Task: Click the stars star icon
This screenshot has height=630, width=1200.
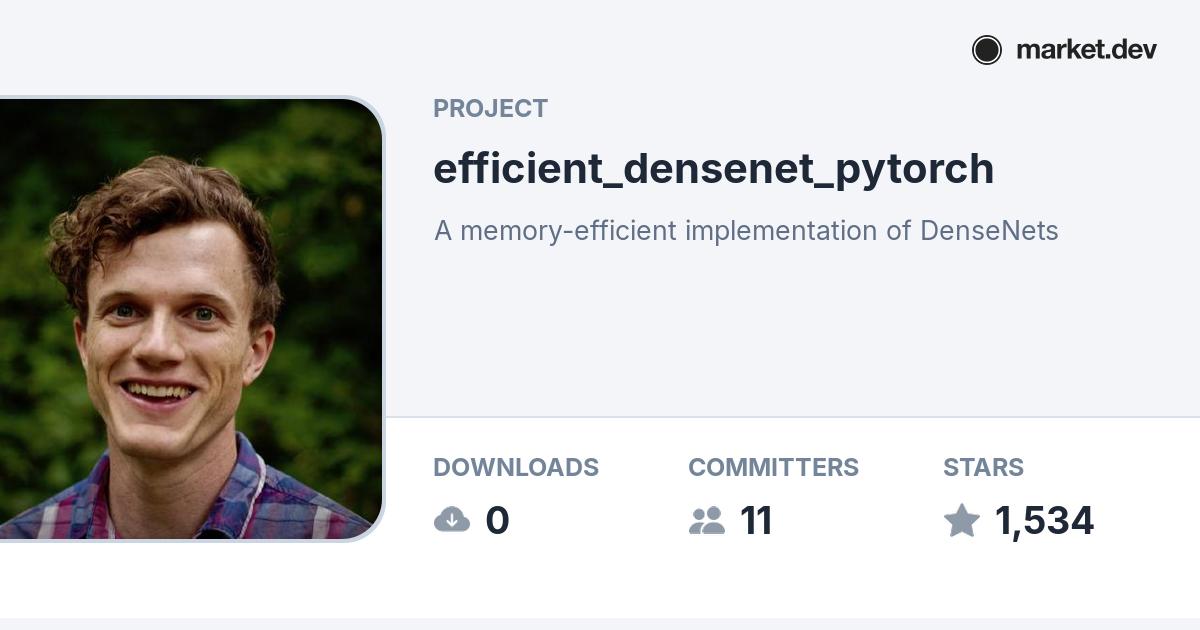Action: 962,520
